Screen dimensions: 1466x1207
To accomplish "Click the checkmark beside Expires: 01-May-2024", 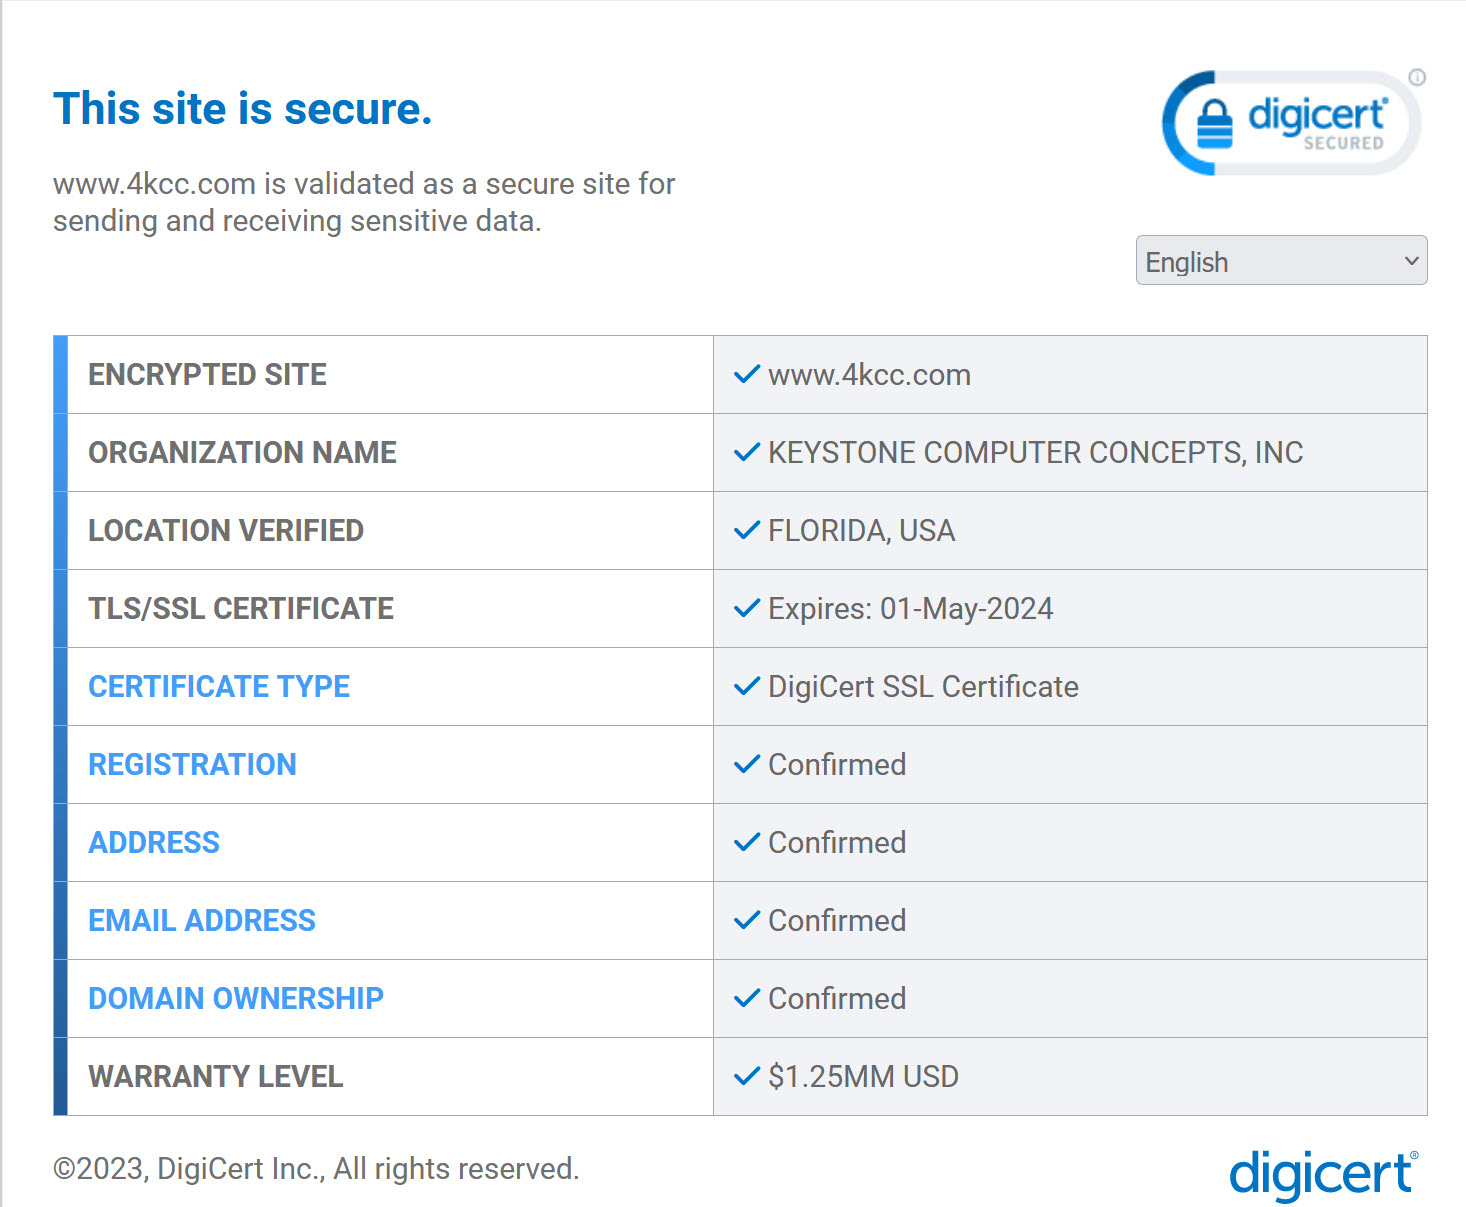I will [x=747, y=609].
